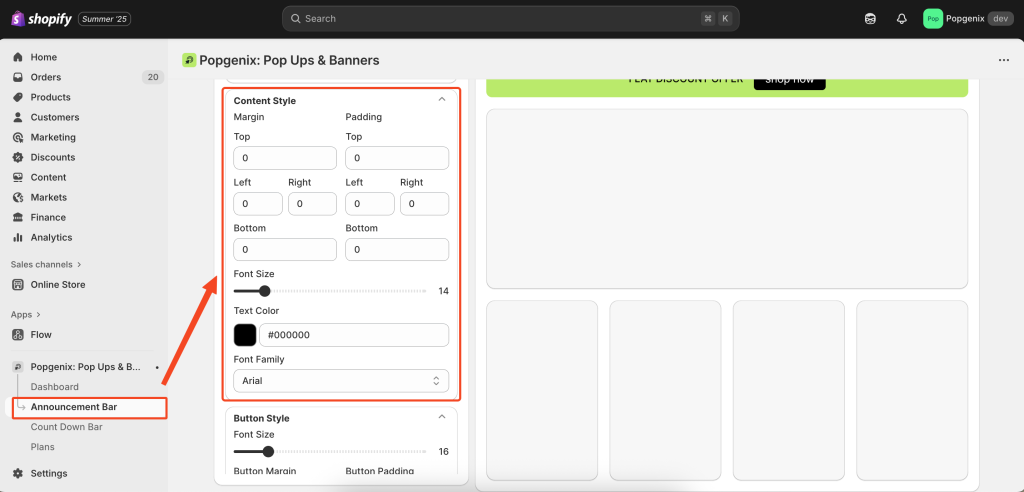This screenshot has height=492, width=1024.
Task: Open the Home icon in sidebar
Action: [x=18, y=57]
